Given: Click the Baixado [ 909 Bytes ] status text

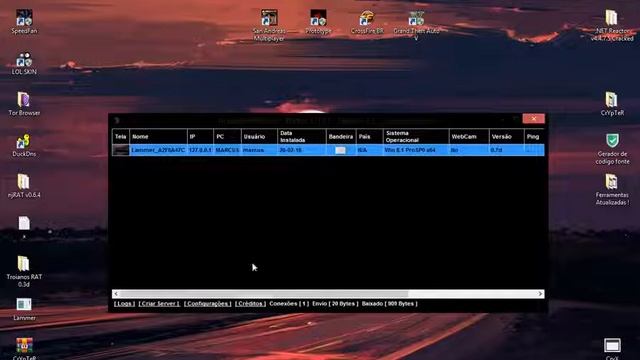Looking at the screenshot, I should click(x=389, y=304).
